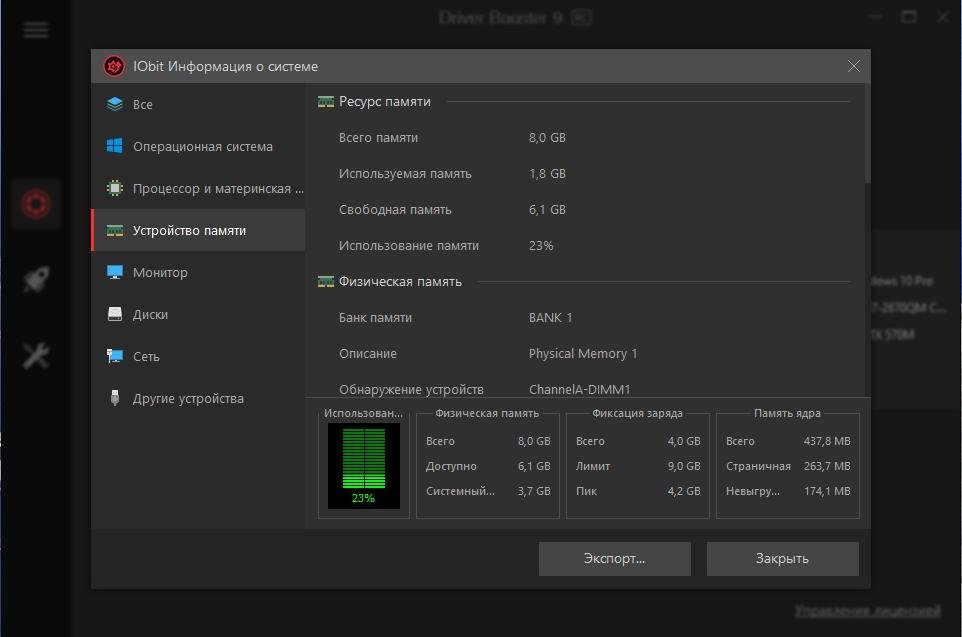Click the memory module icon in sidebar

point(115,230)
